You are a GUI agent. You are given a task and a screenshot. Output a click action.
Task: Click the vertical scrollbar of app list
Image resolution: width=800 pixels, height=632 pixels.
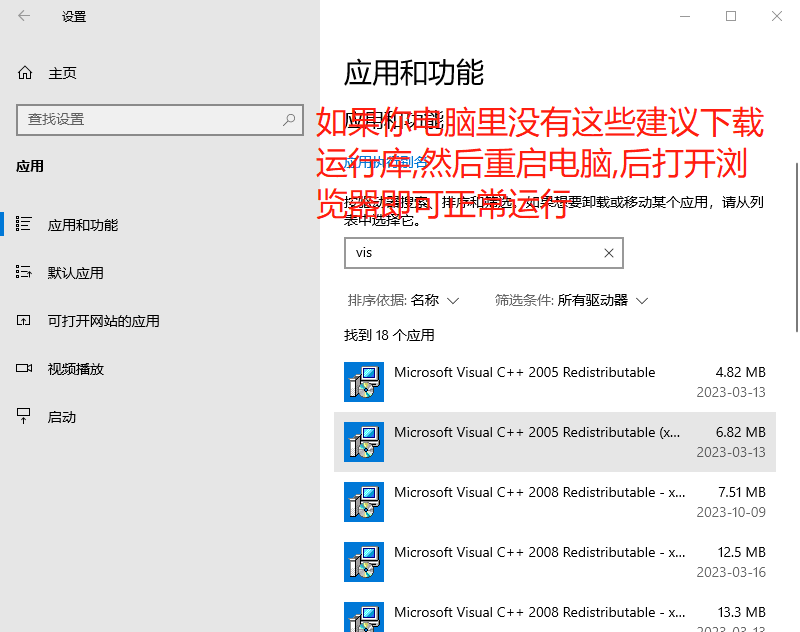point(796,247)
